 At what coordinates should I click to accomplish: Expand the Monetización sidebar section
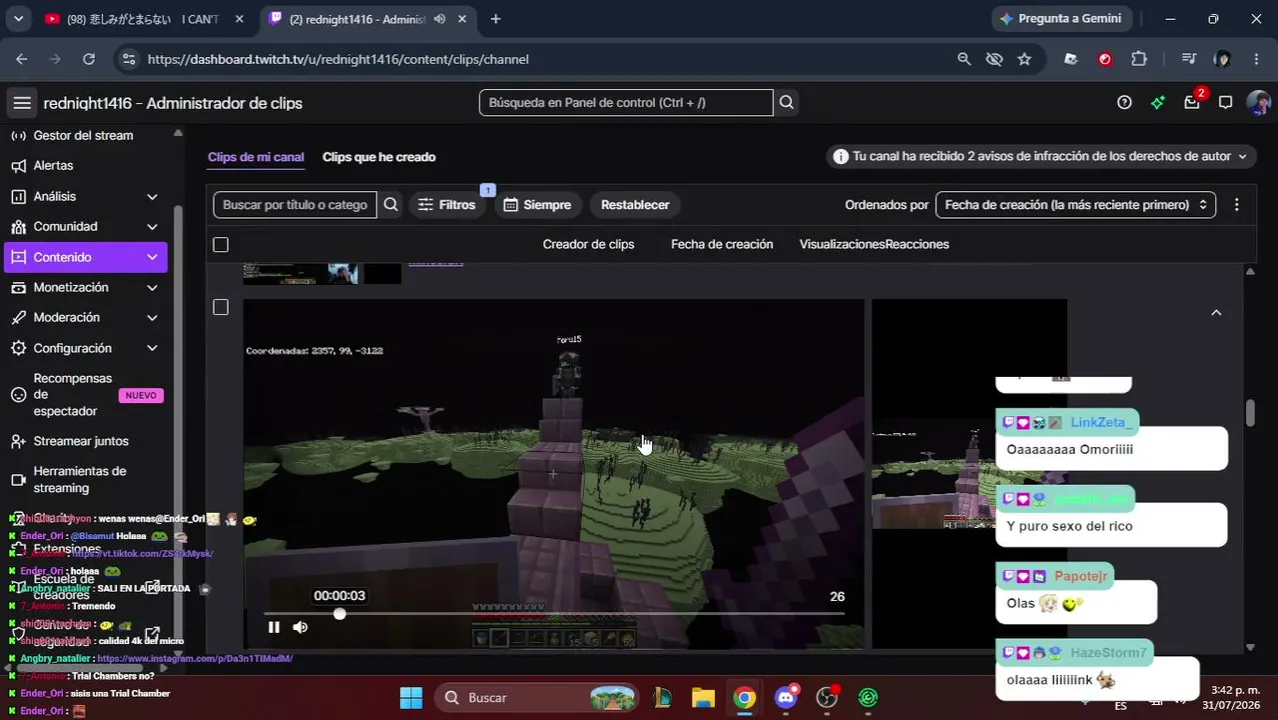[x=152, y=287]
